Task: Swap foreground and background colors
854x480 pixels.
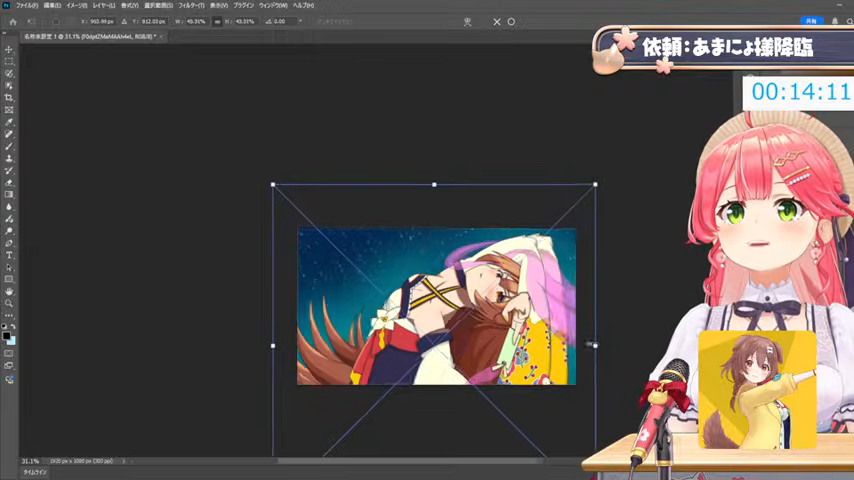Action: pos(13,326)
